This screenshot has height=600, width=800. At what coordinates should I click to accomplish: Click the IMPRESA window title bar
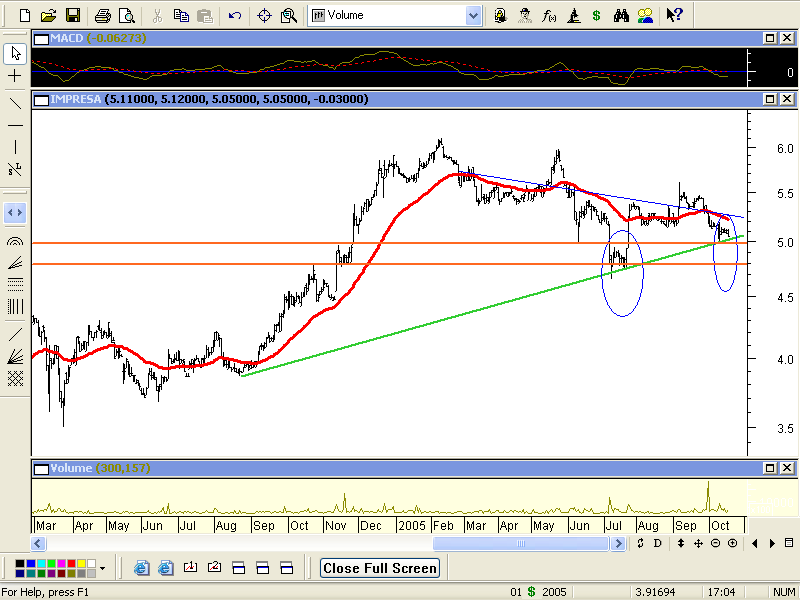[x=414, y=99]
